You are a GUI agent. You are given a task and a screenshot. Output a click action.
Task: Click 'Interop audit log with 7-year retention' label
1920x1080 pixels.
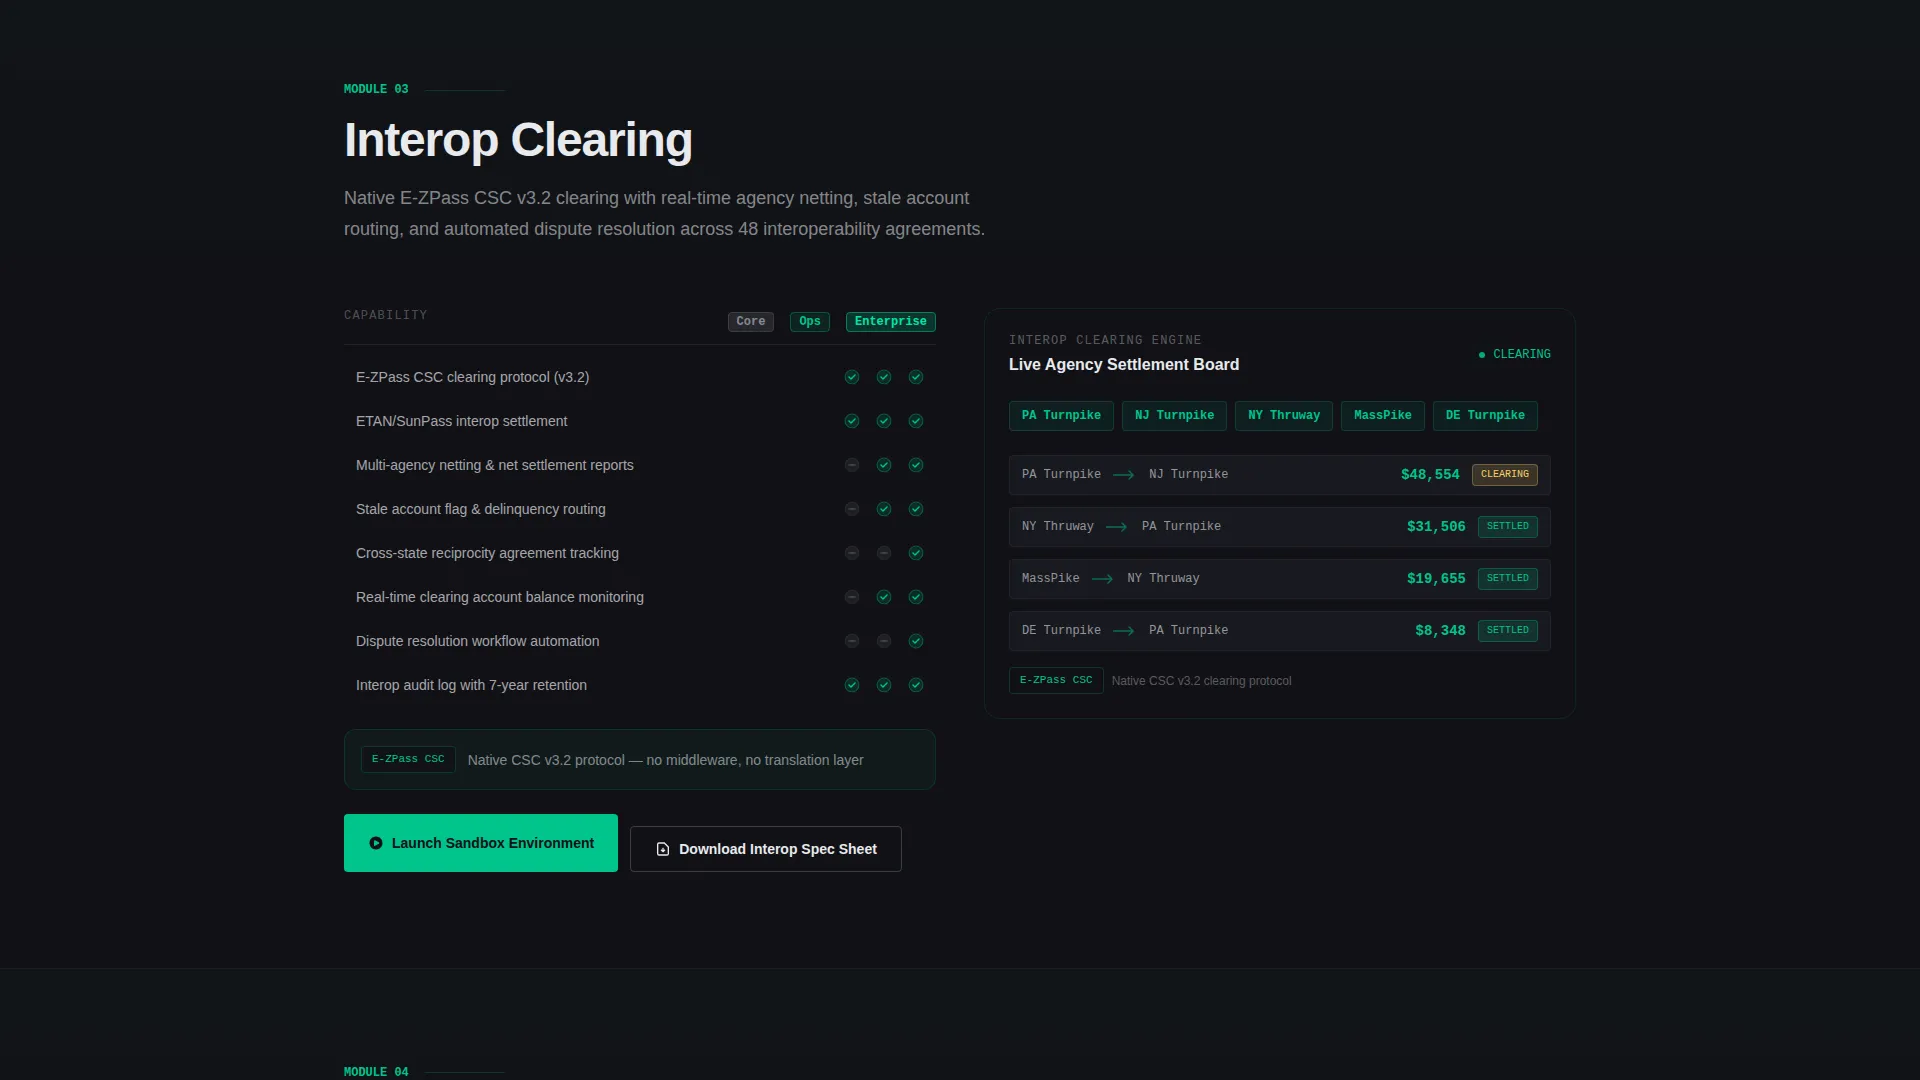471,685
